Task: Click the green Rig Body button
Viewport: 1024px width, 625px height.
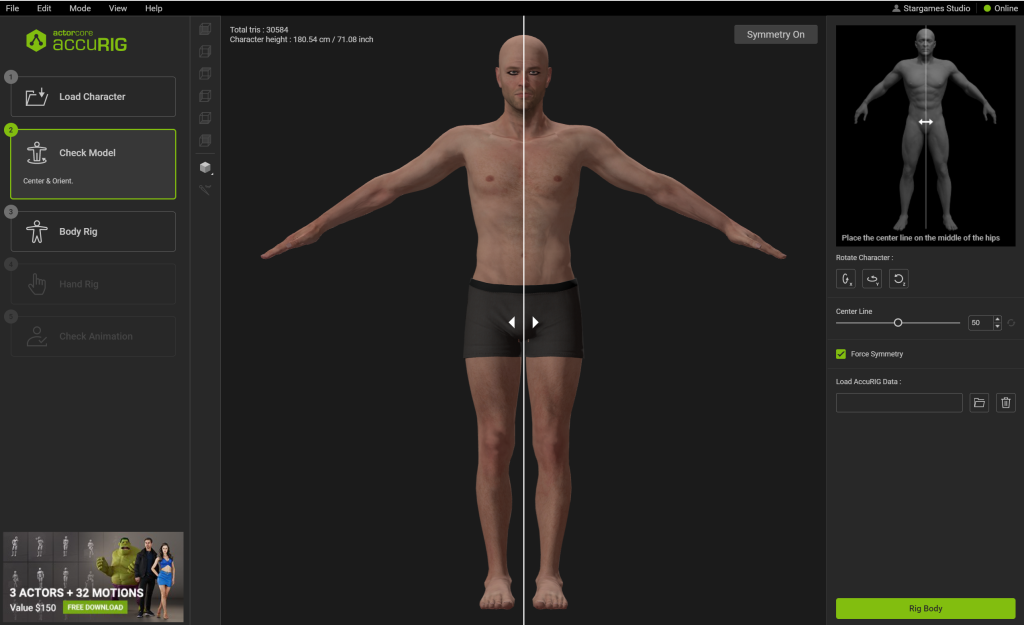Action: click(925, 608)
